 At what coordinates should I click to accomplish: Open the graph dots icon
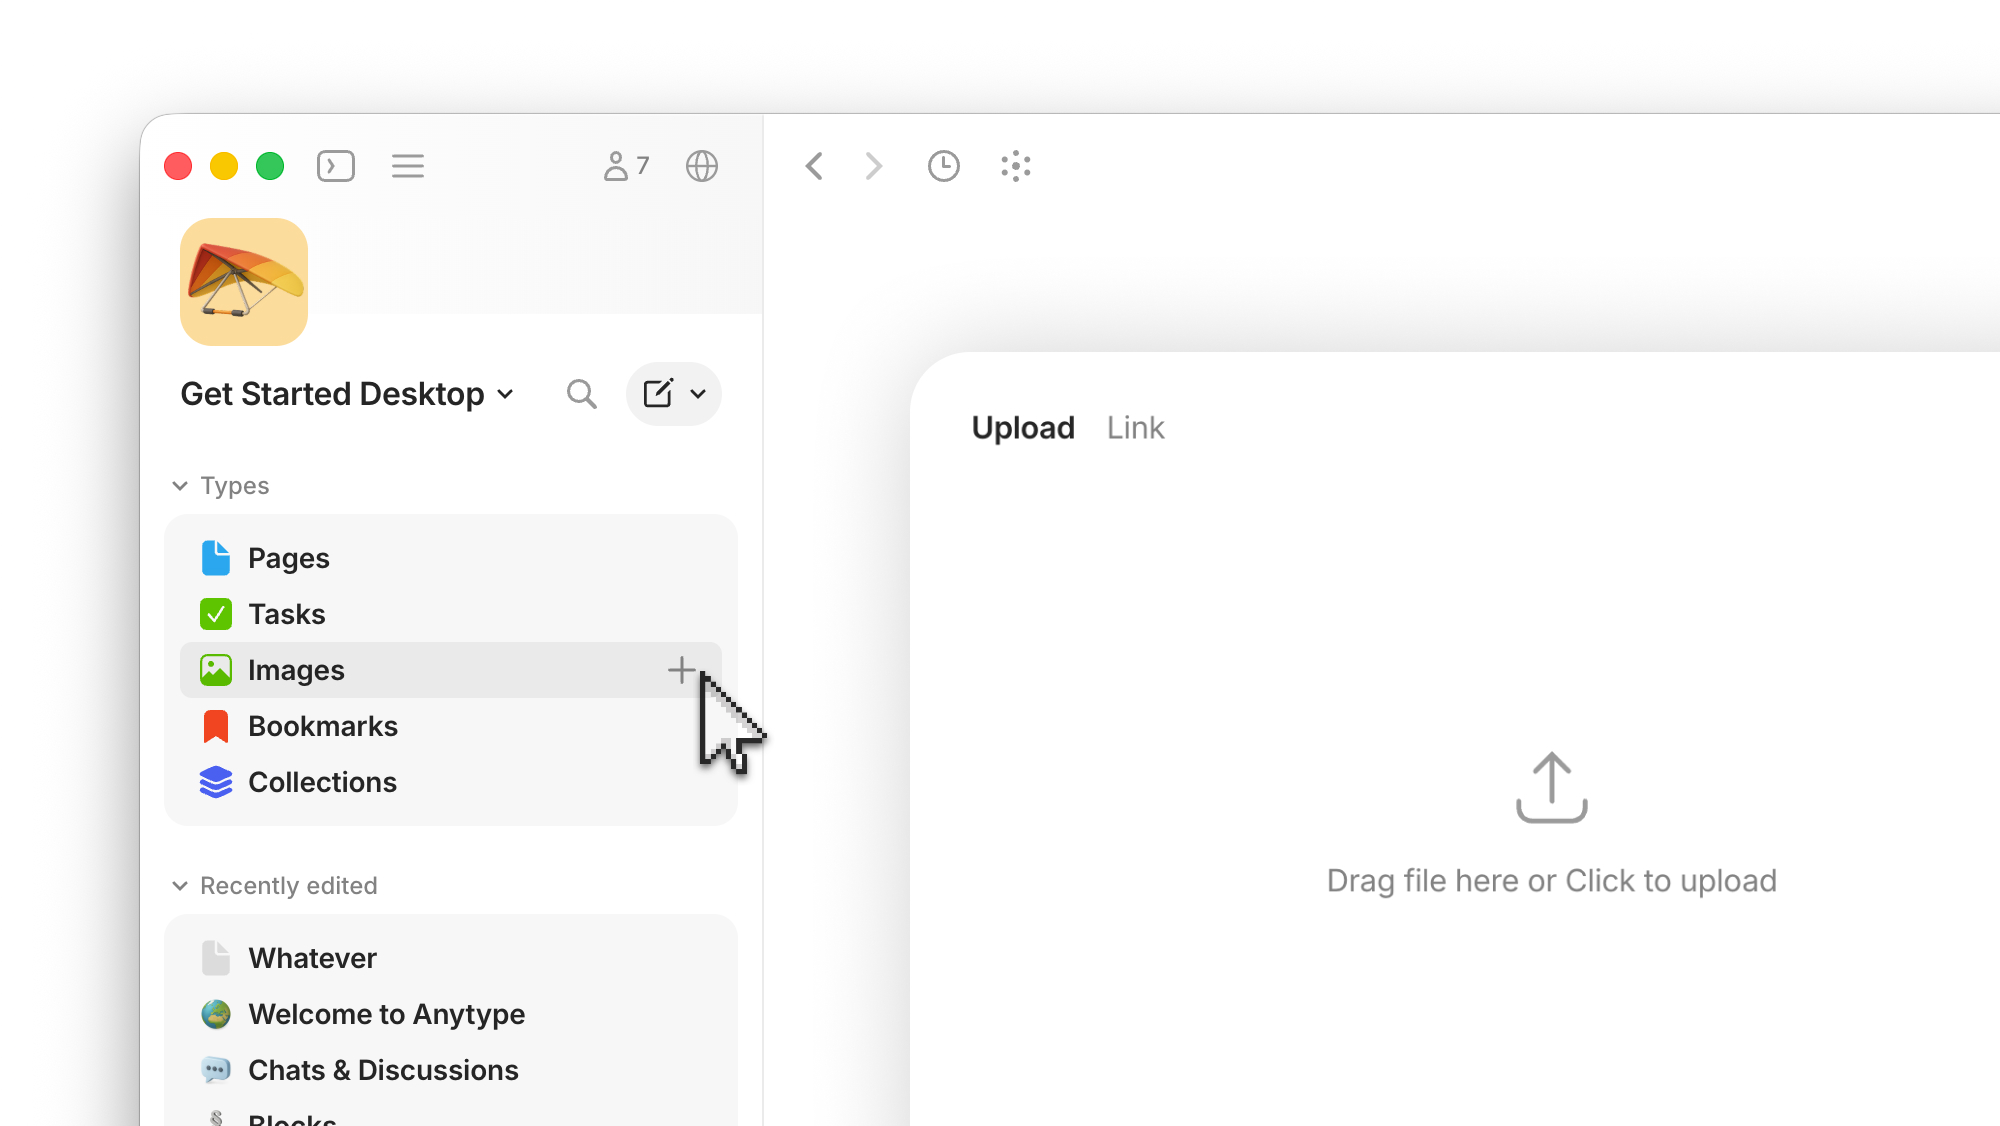coord(1016,166)
